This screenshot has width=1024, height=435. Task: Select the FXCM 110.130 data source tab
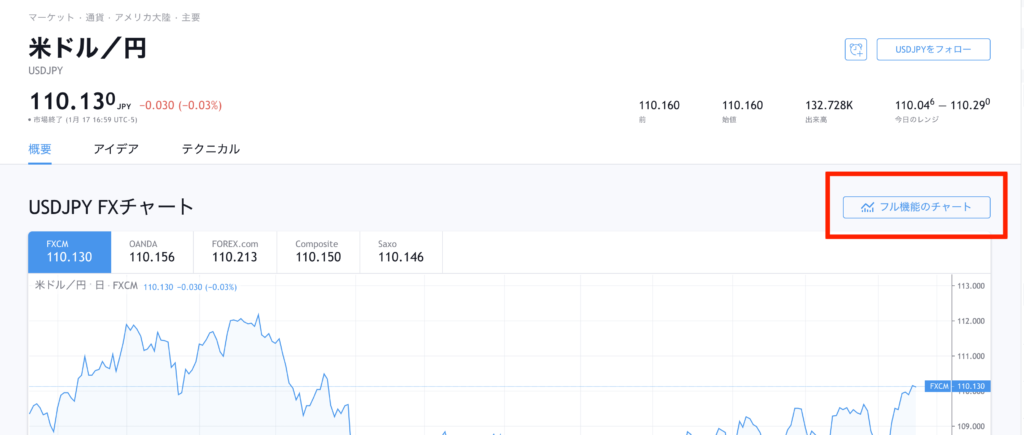69,251
